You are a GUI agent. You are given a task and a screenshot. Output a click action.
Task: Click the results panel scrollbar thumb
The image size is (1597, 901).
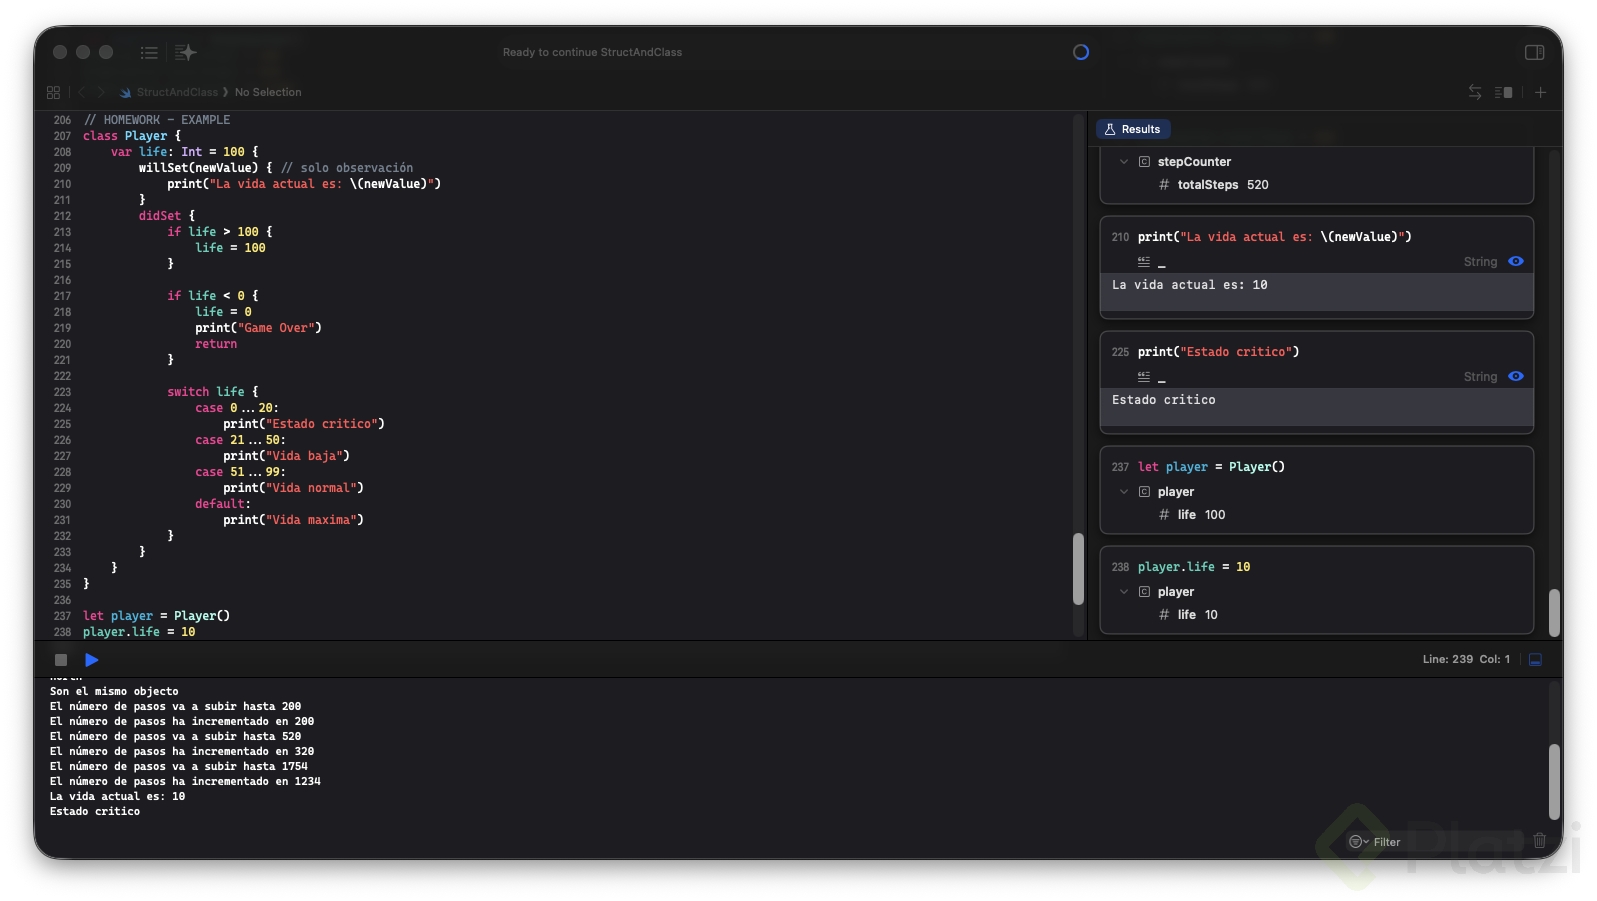(1554, 613)
